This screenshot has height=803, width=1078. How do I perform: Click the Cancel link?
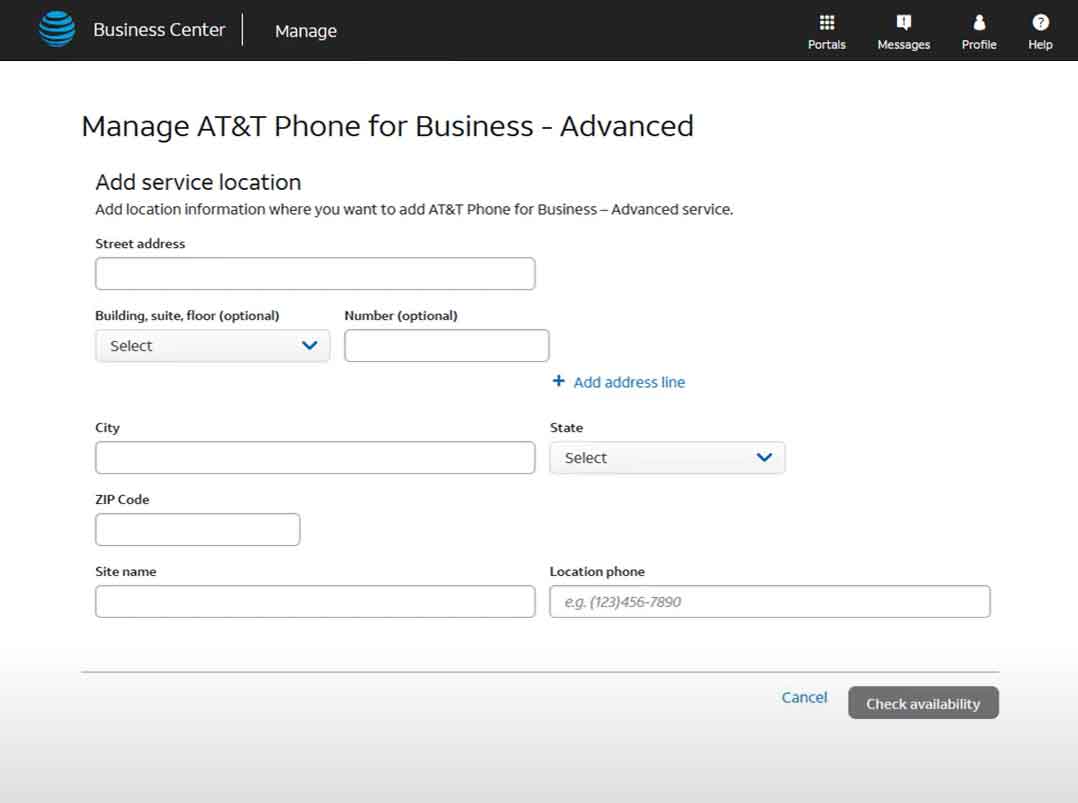point(804,697)
